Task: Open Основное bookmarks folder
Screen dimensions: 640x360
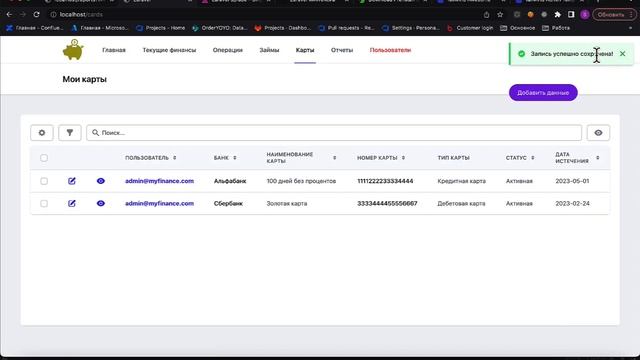Action: pyautogui.click(x=518, y=28)
